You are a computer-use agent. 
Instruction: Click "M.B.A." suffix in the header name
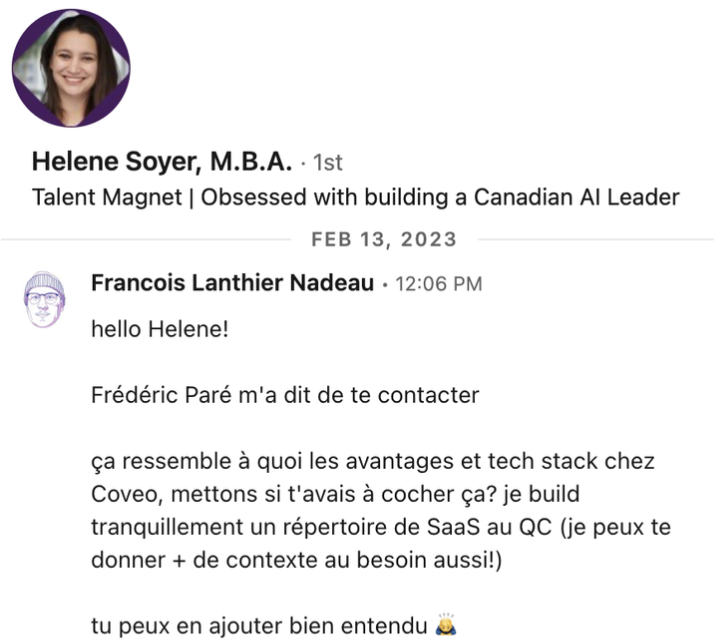[255, 161]
